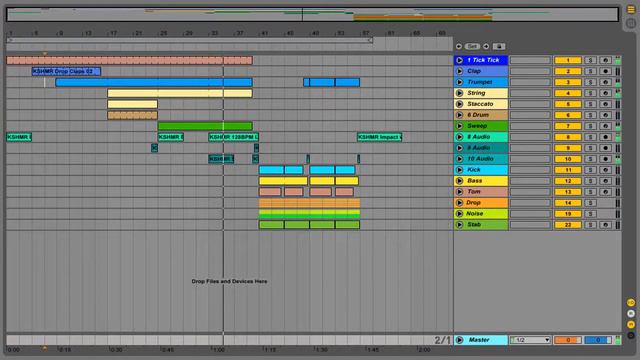Viewport: 640px width, 360px height.
Task: Deactivate the Clap track activator 2
Action: coord(567,71)
